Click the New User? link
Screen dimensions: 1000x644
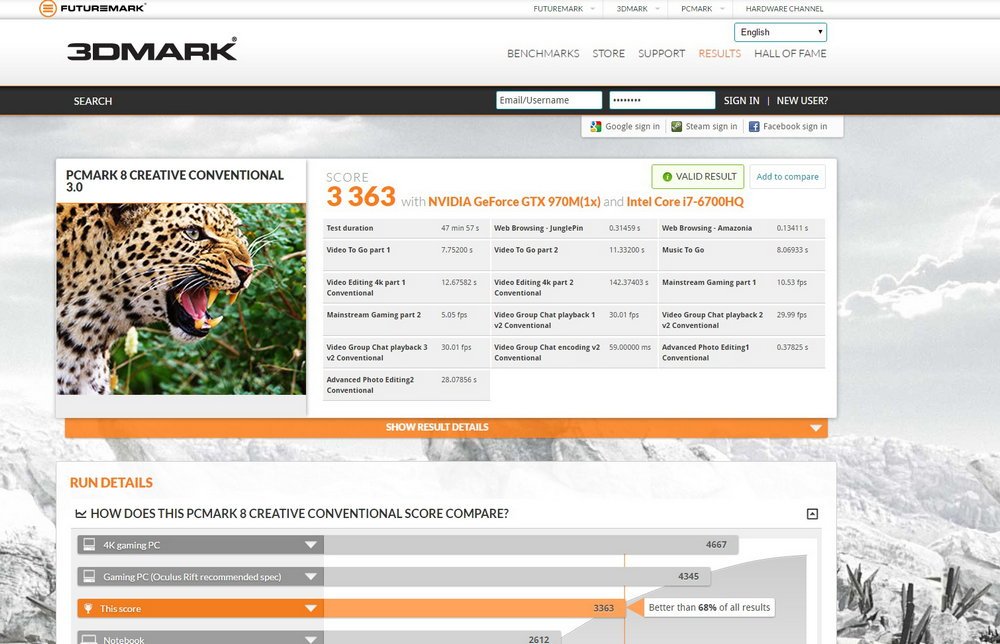pos(802,101)
